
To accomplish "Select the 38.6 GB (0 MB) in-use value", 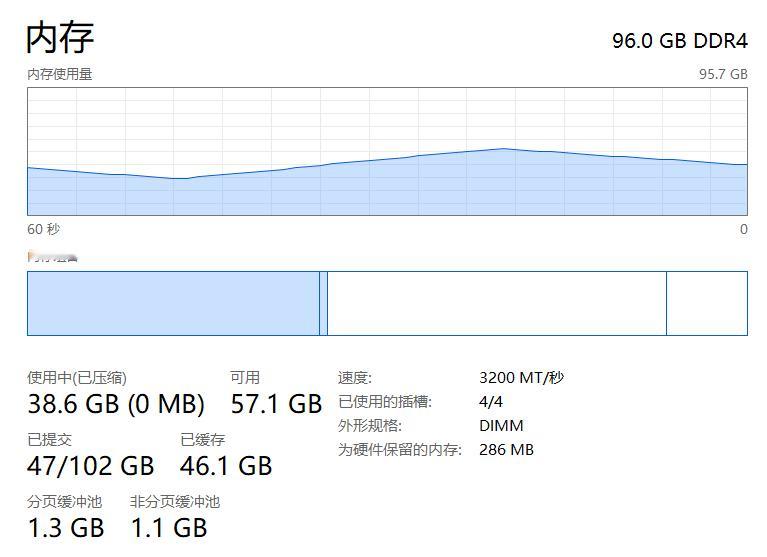I will click(116, 404).
